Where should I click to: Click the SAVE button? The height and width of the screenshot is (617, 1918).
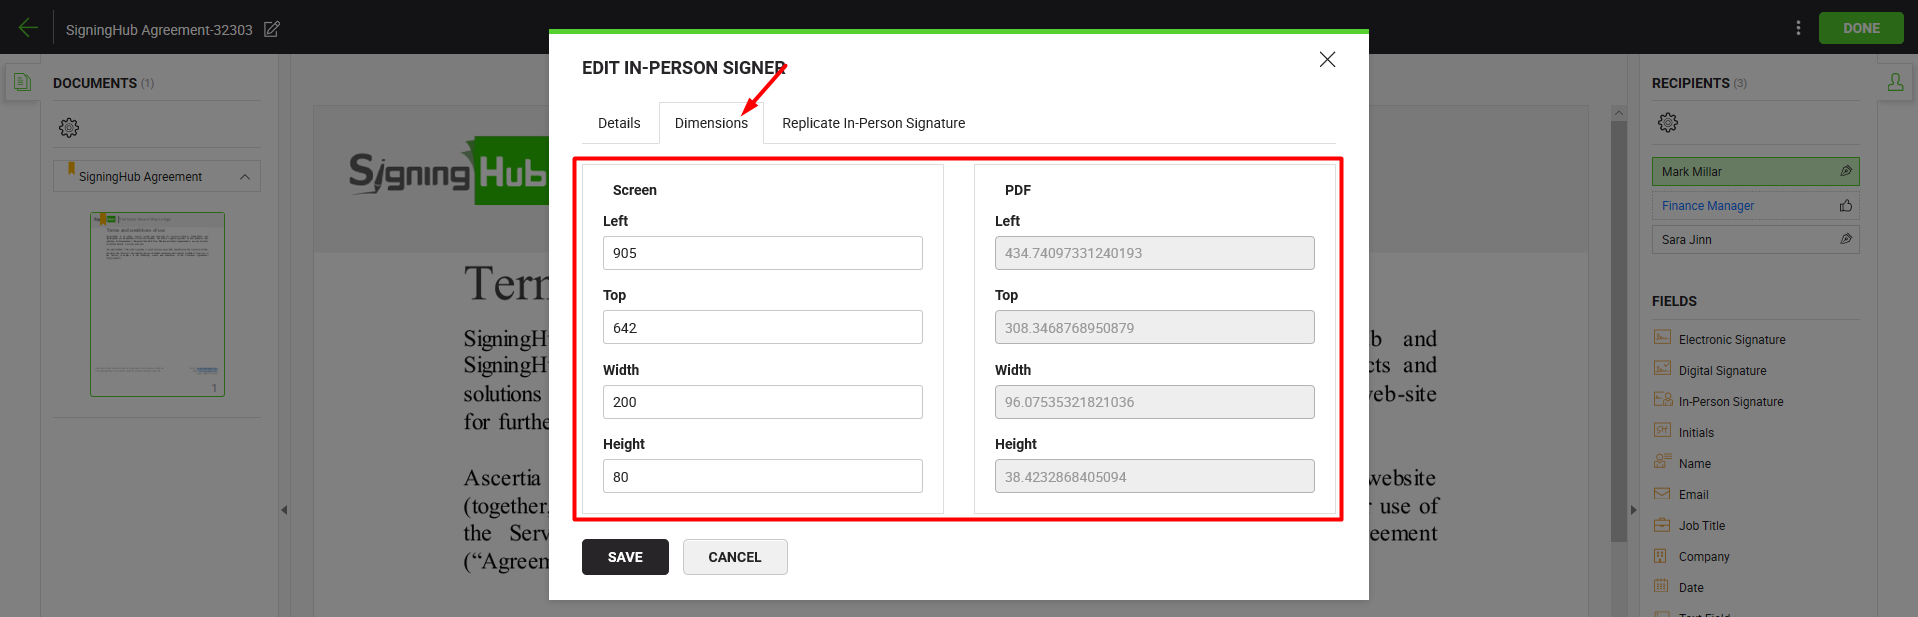pyautogui.click(x=625, y=557)
